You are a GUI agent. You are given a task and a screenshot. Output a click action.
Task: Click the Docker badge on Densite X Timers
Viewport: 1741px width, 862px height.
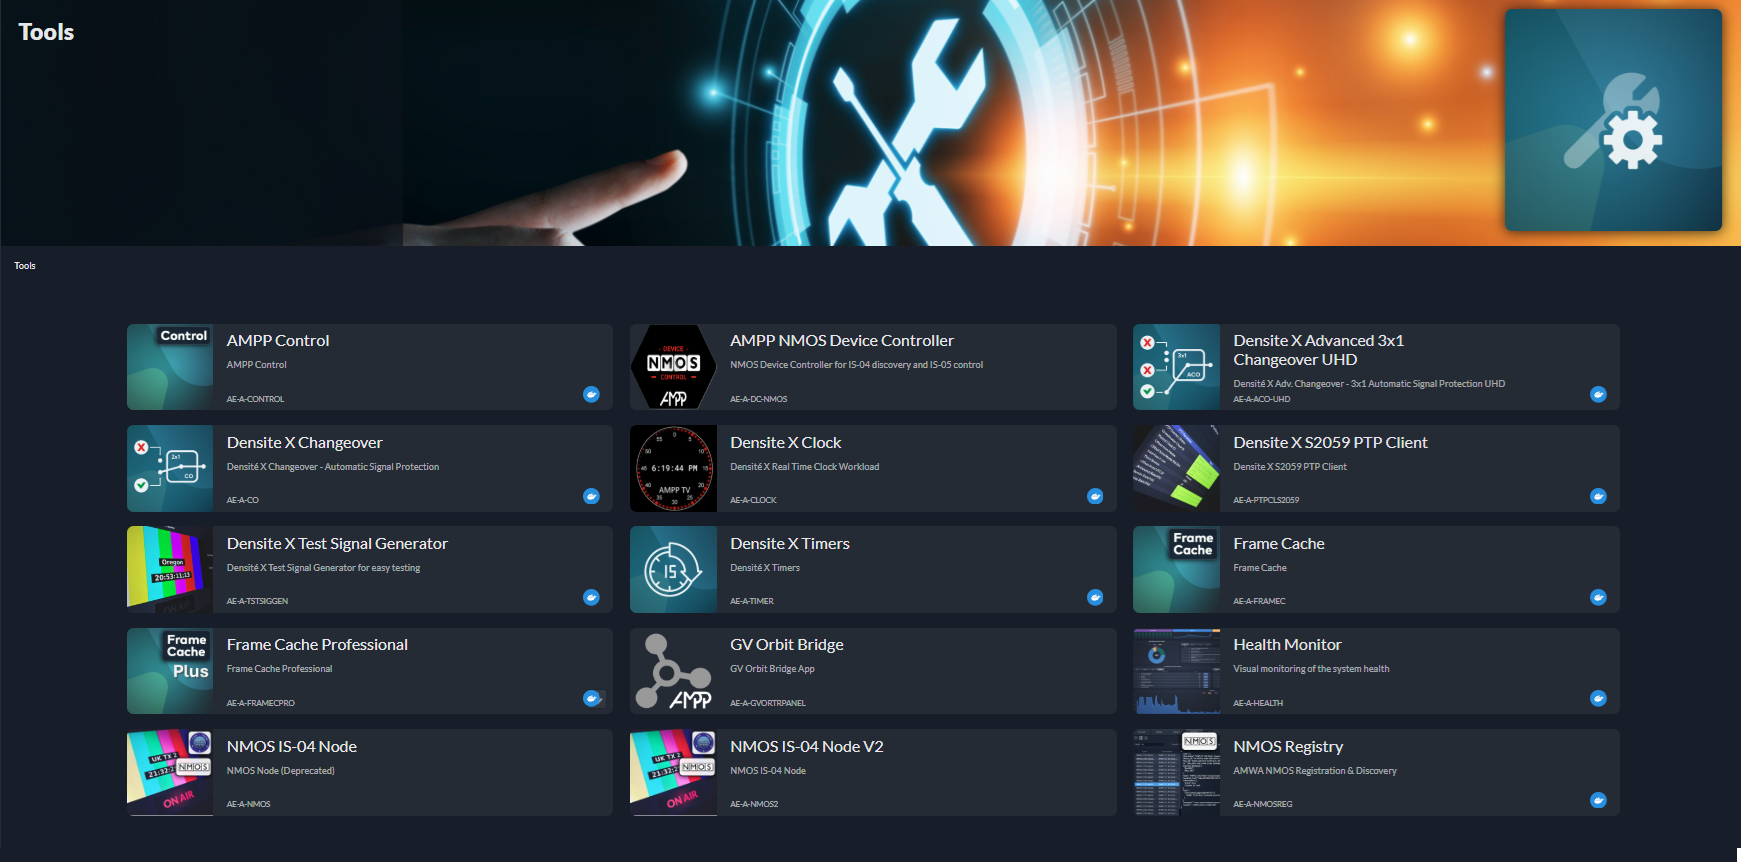pyautogui.click(x=1095, y=597)
